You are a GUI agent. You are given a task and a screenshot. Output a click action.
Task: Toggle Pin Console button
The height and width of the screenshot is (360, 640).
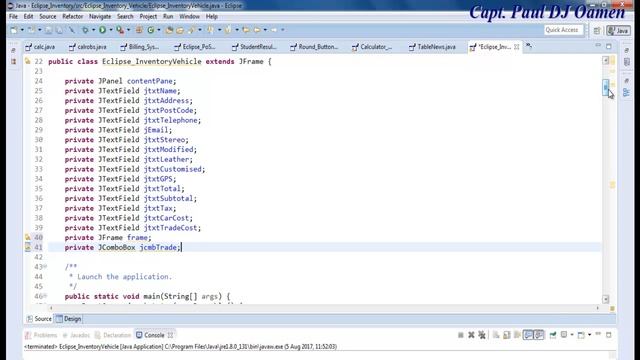pos(553,335)
